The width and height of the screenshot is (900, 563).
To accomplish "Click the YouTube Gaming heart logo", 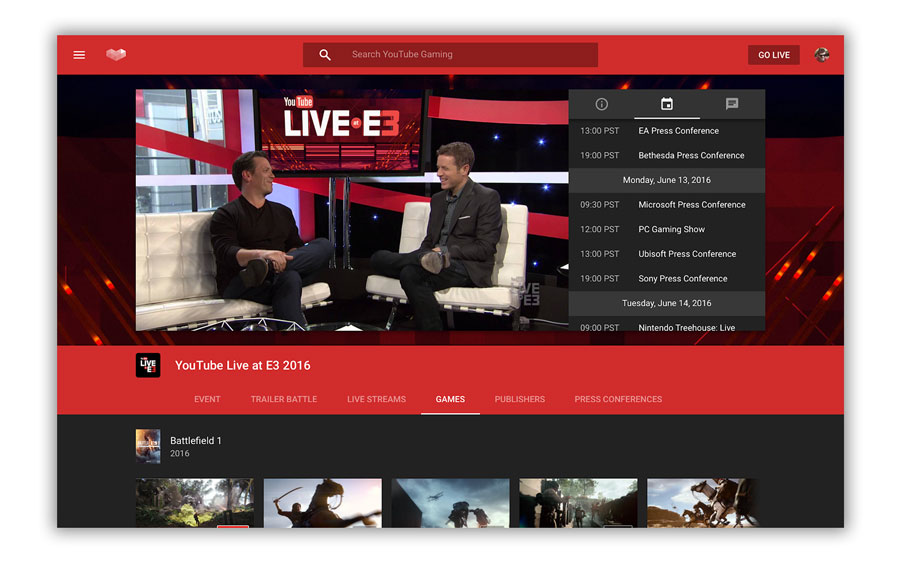I will (116, 55).
